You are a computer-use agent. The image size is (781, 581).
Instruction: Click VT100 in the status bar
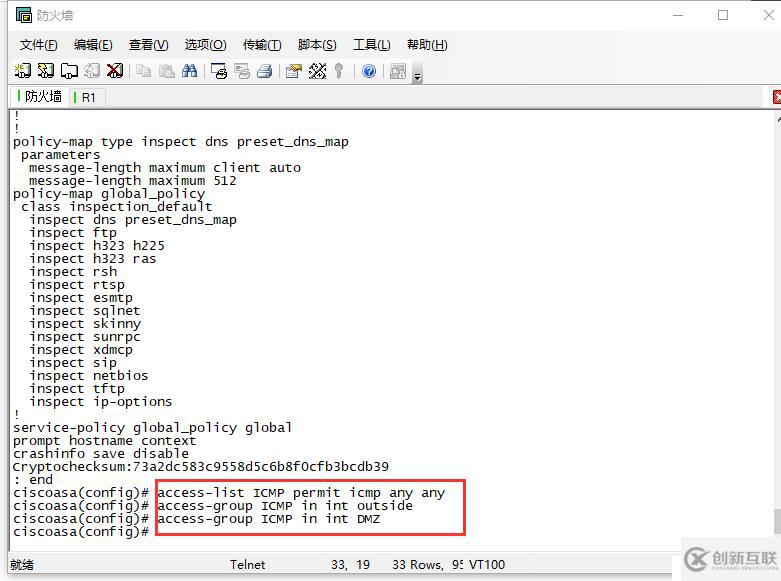click(487, 565)
